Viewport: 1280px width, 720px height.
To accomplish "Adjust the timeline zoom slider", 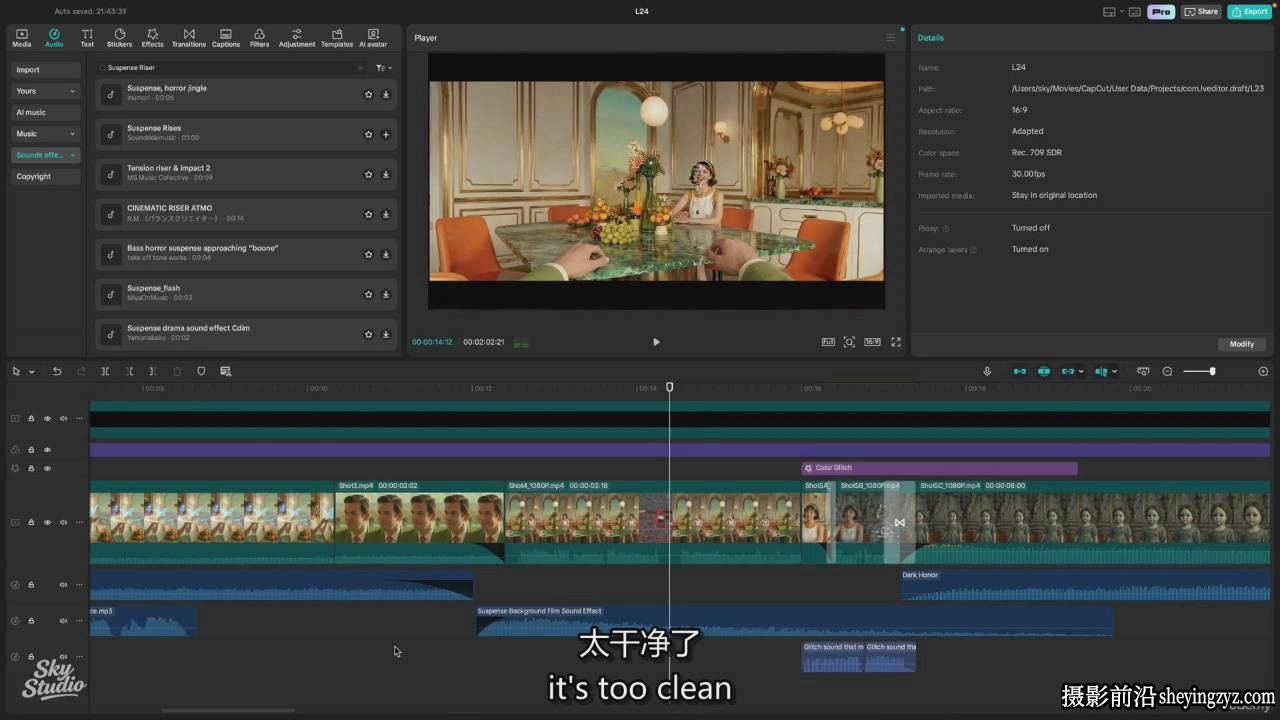I will coord(1200,371).
